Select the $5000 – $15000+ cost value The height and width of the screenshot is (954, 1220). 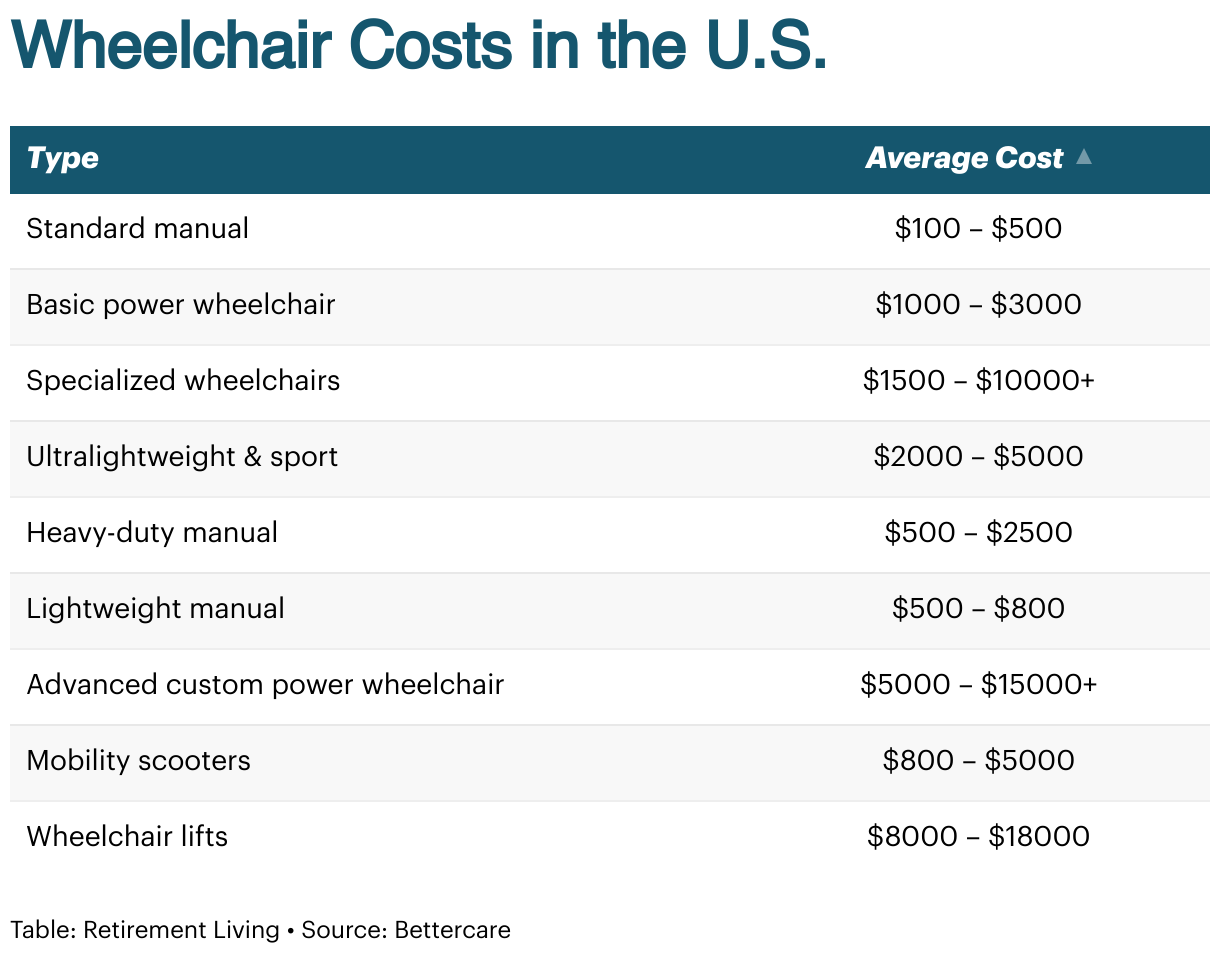978,685
